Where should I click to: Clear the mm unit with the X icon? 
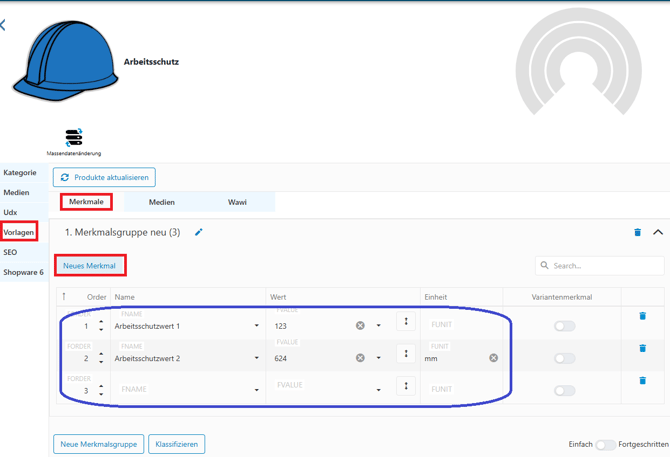click(x=493, y=358)
